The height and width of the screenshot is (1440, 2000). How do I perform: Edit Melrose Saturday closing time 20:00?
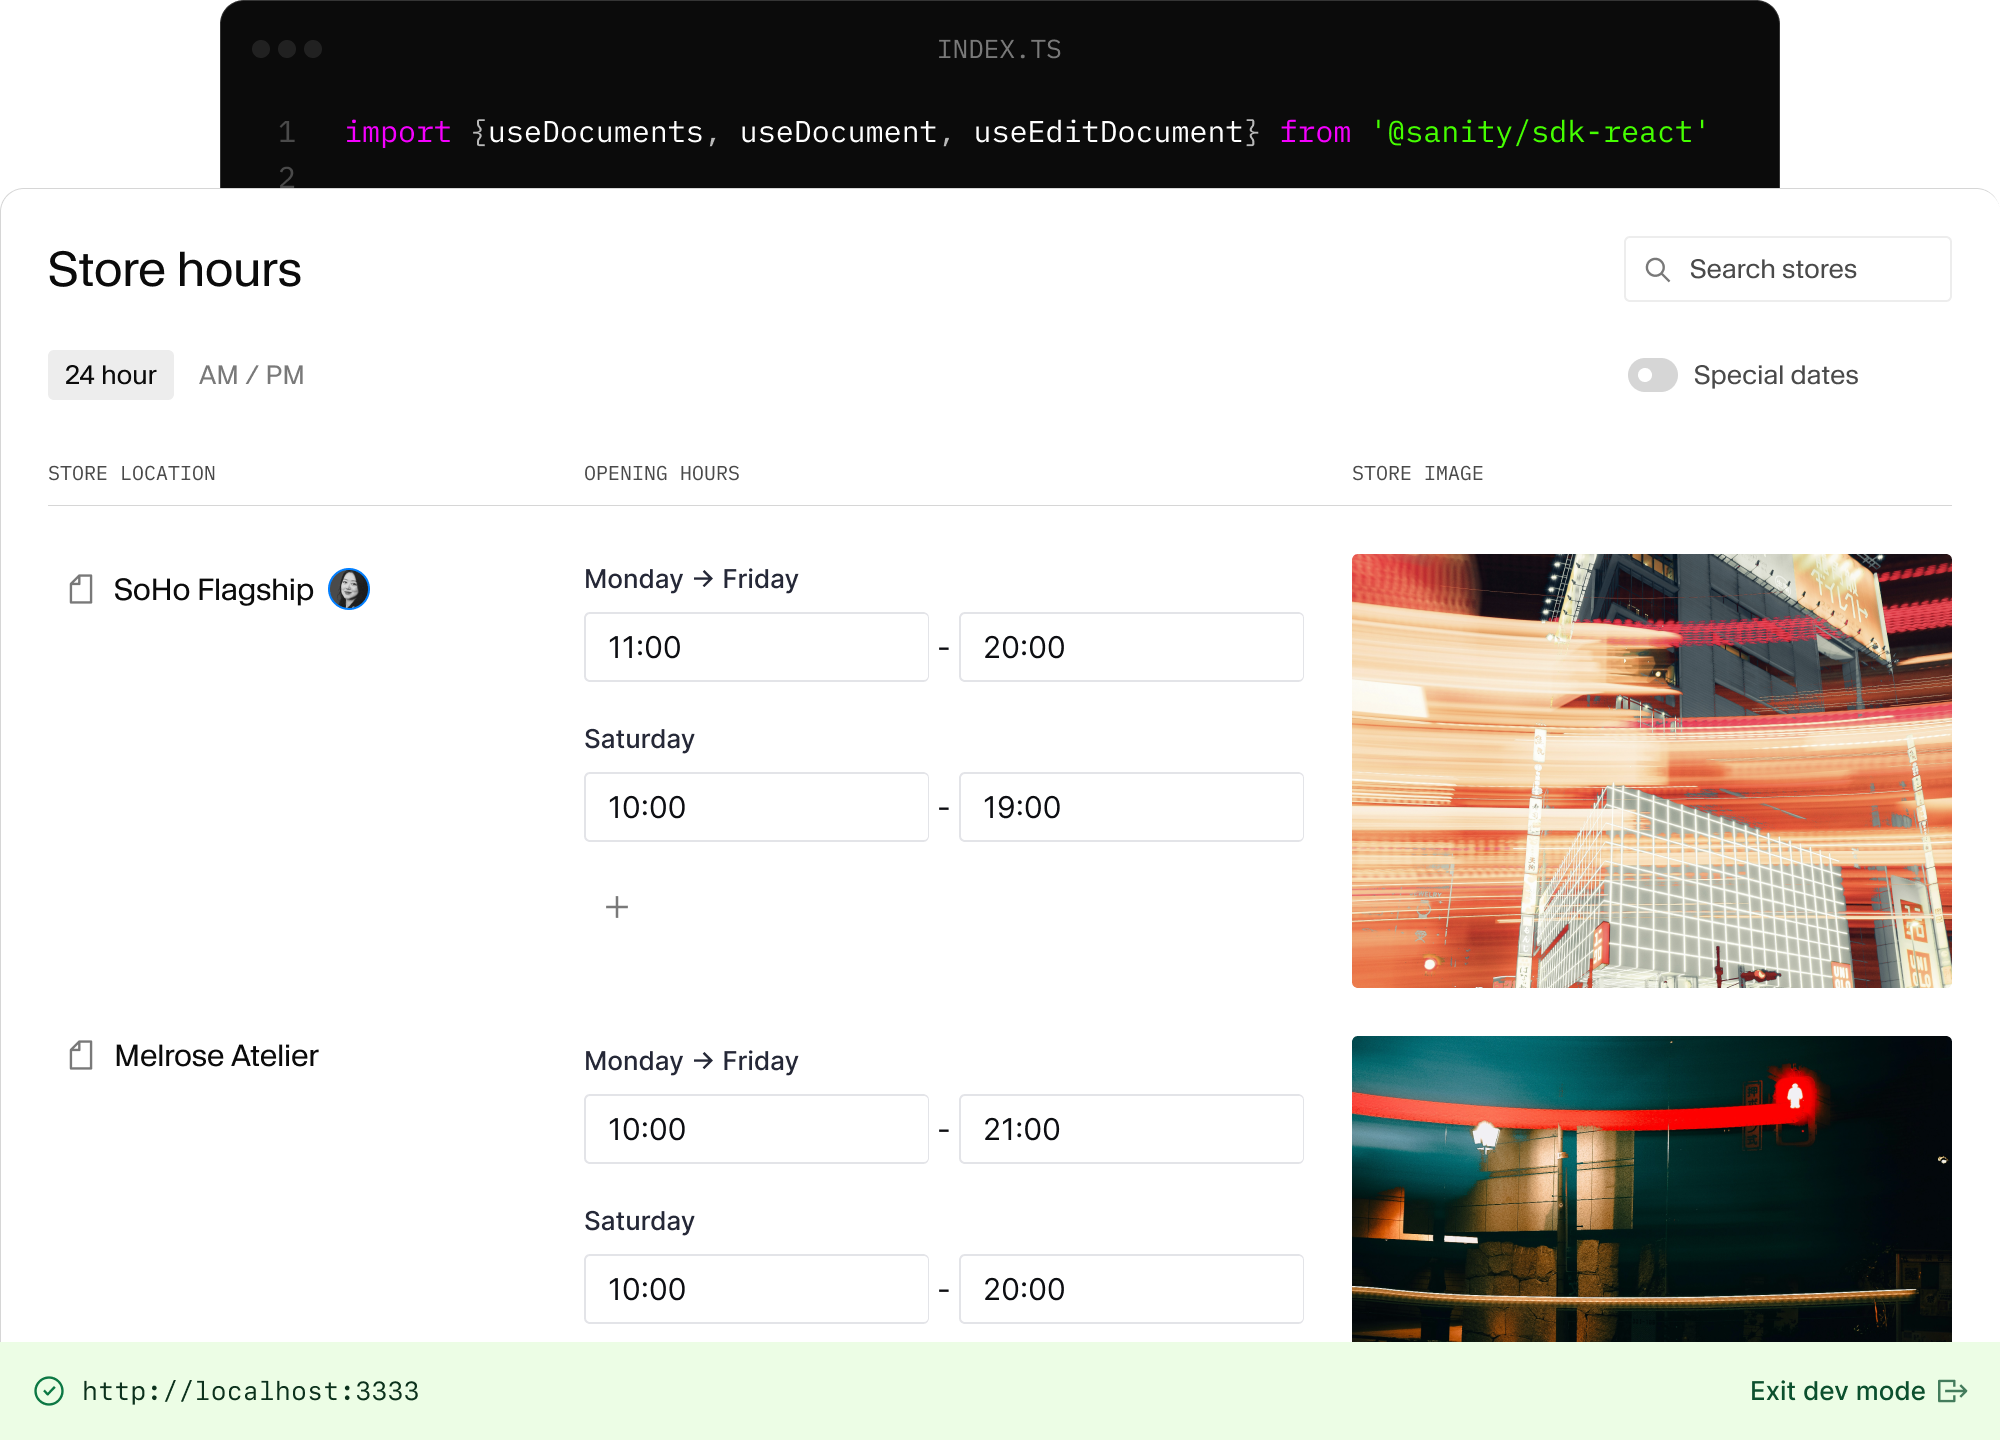tap(1131, 1289)
